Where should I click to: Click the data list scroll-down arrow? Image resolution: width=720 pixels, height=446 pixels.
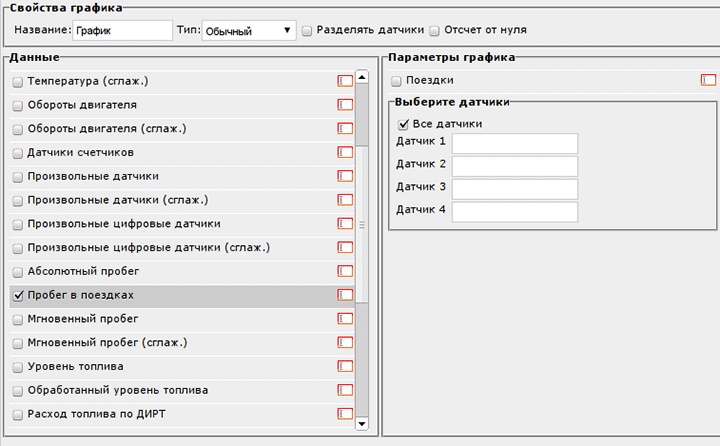(x=362, y=423)
